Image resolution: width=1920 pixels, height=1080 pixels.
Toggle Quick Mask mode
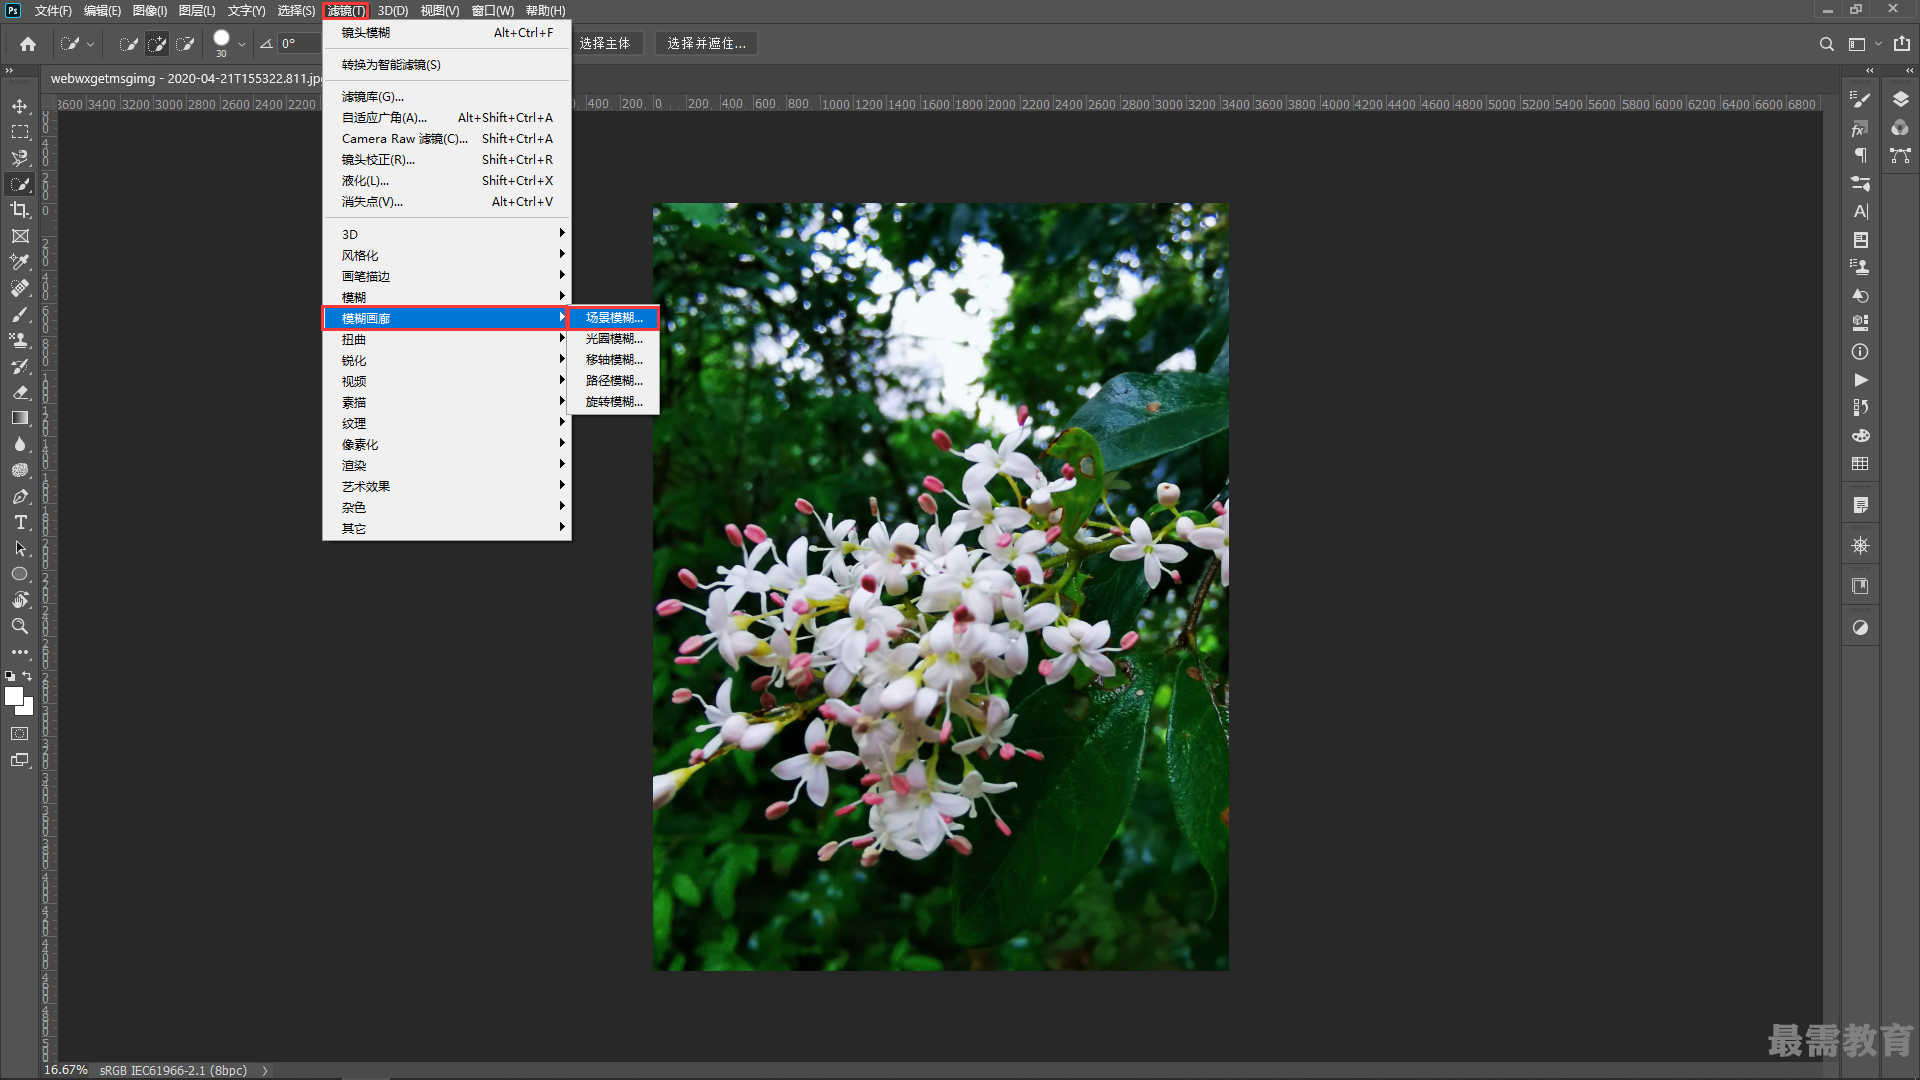[20, 734]
